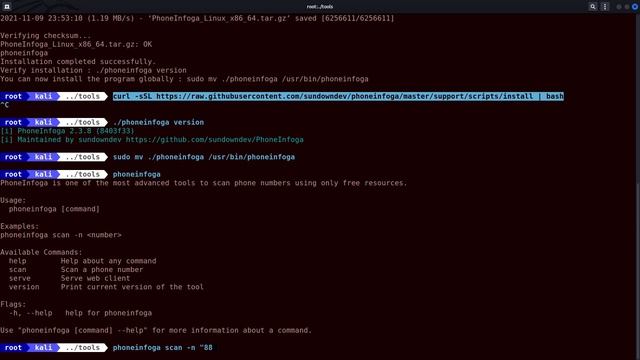Click the 'Available Commands:' heading

pos(41,252)
